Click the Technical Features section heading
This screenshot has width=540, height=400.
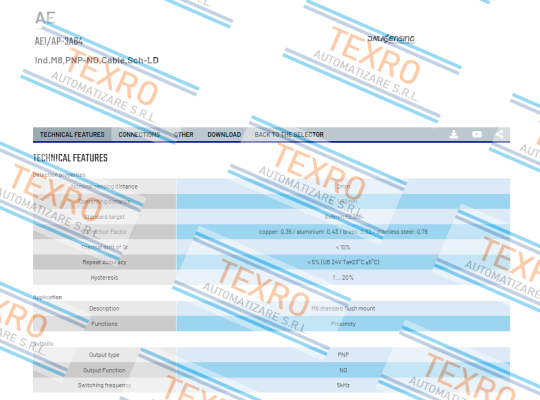[x=70, y=158]
